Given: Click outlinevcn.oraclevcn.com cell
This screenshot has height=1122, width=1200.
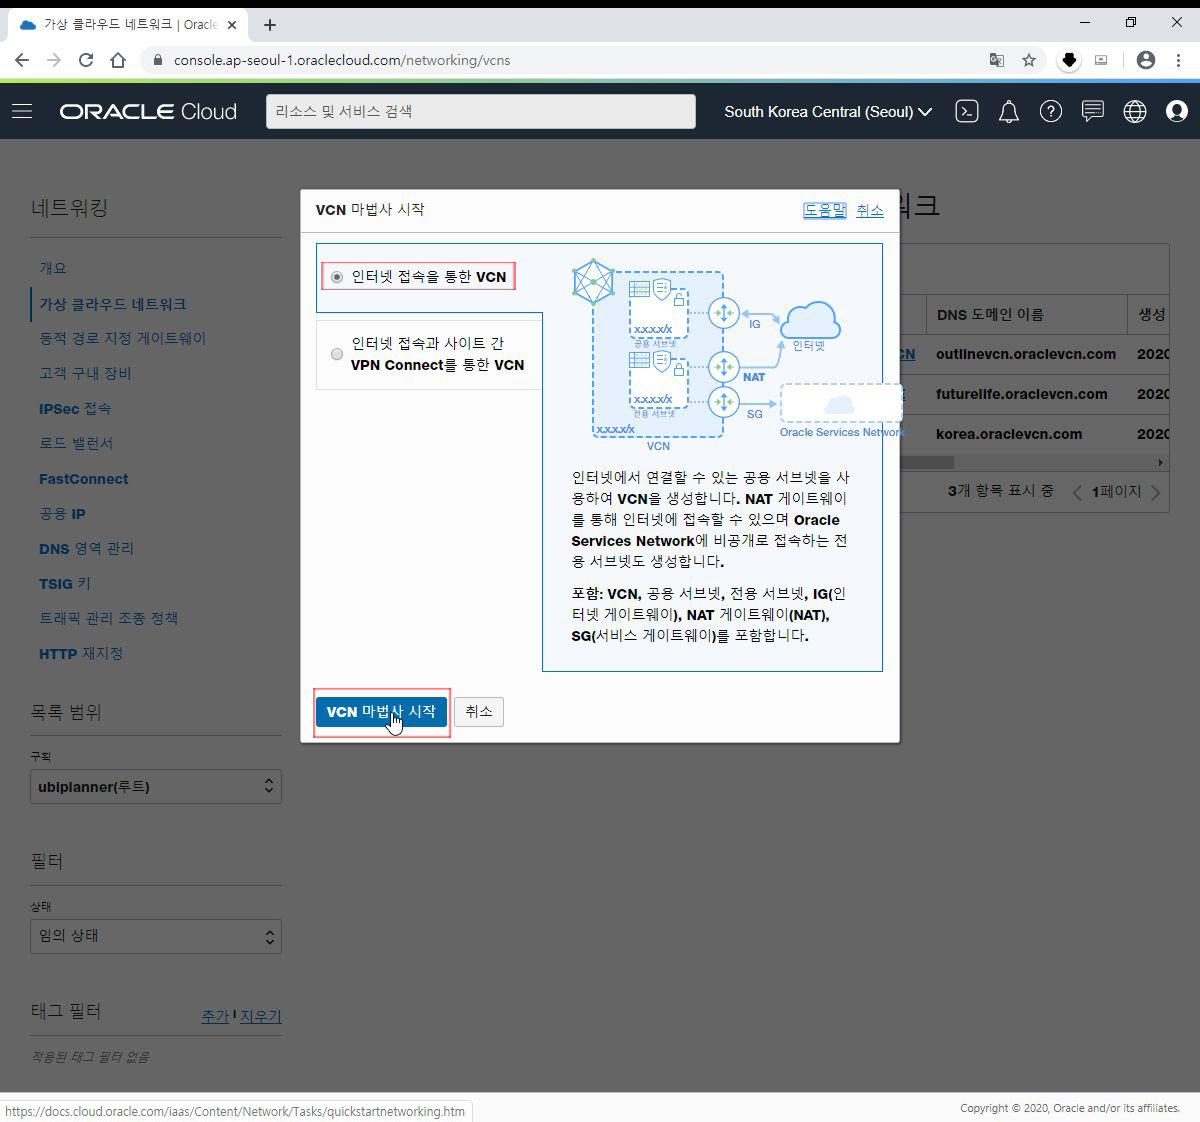Looking at the screenshot, I should tap(1026, 354).
